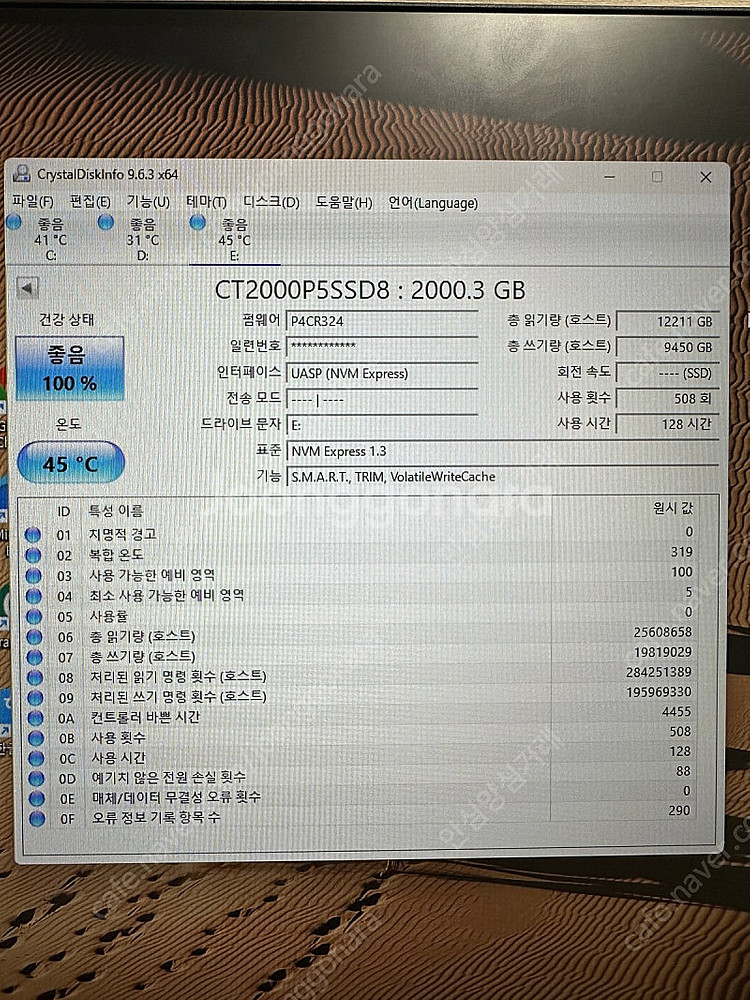Click the 45 °C temperature button
Viewport: 750px width, 1000px height.
pos(70,463)
